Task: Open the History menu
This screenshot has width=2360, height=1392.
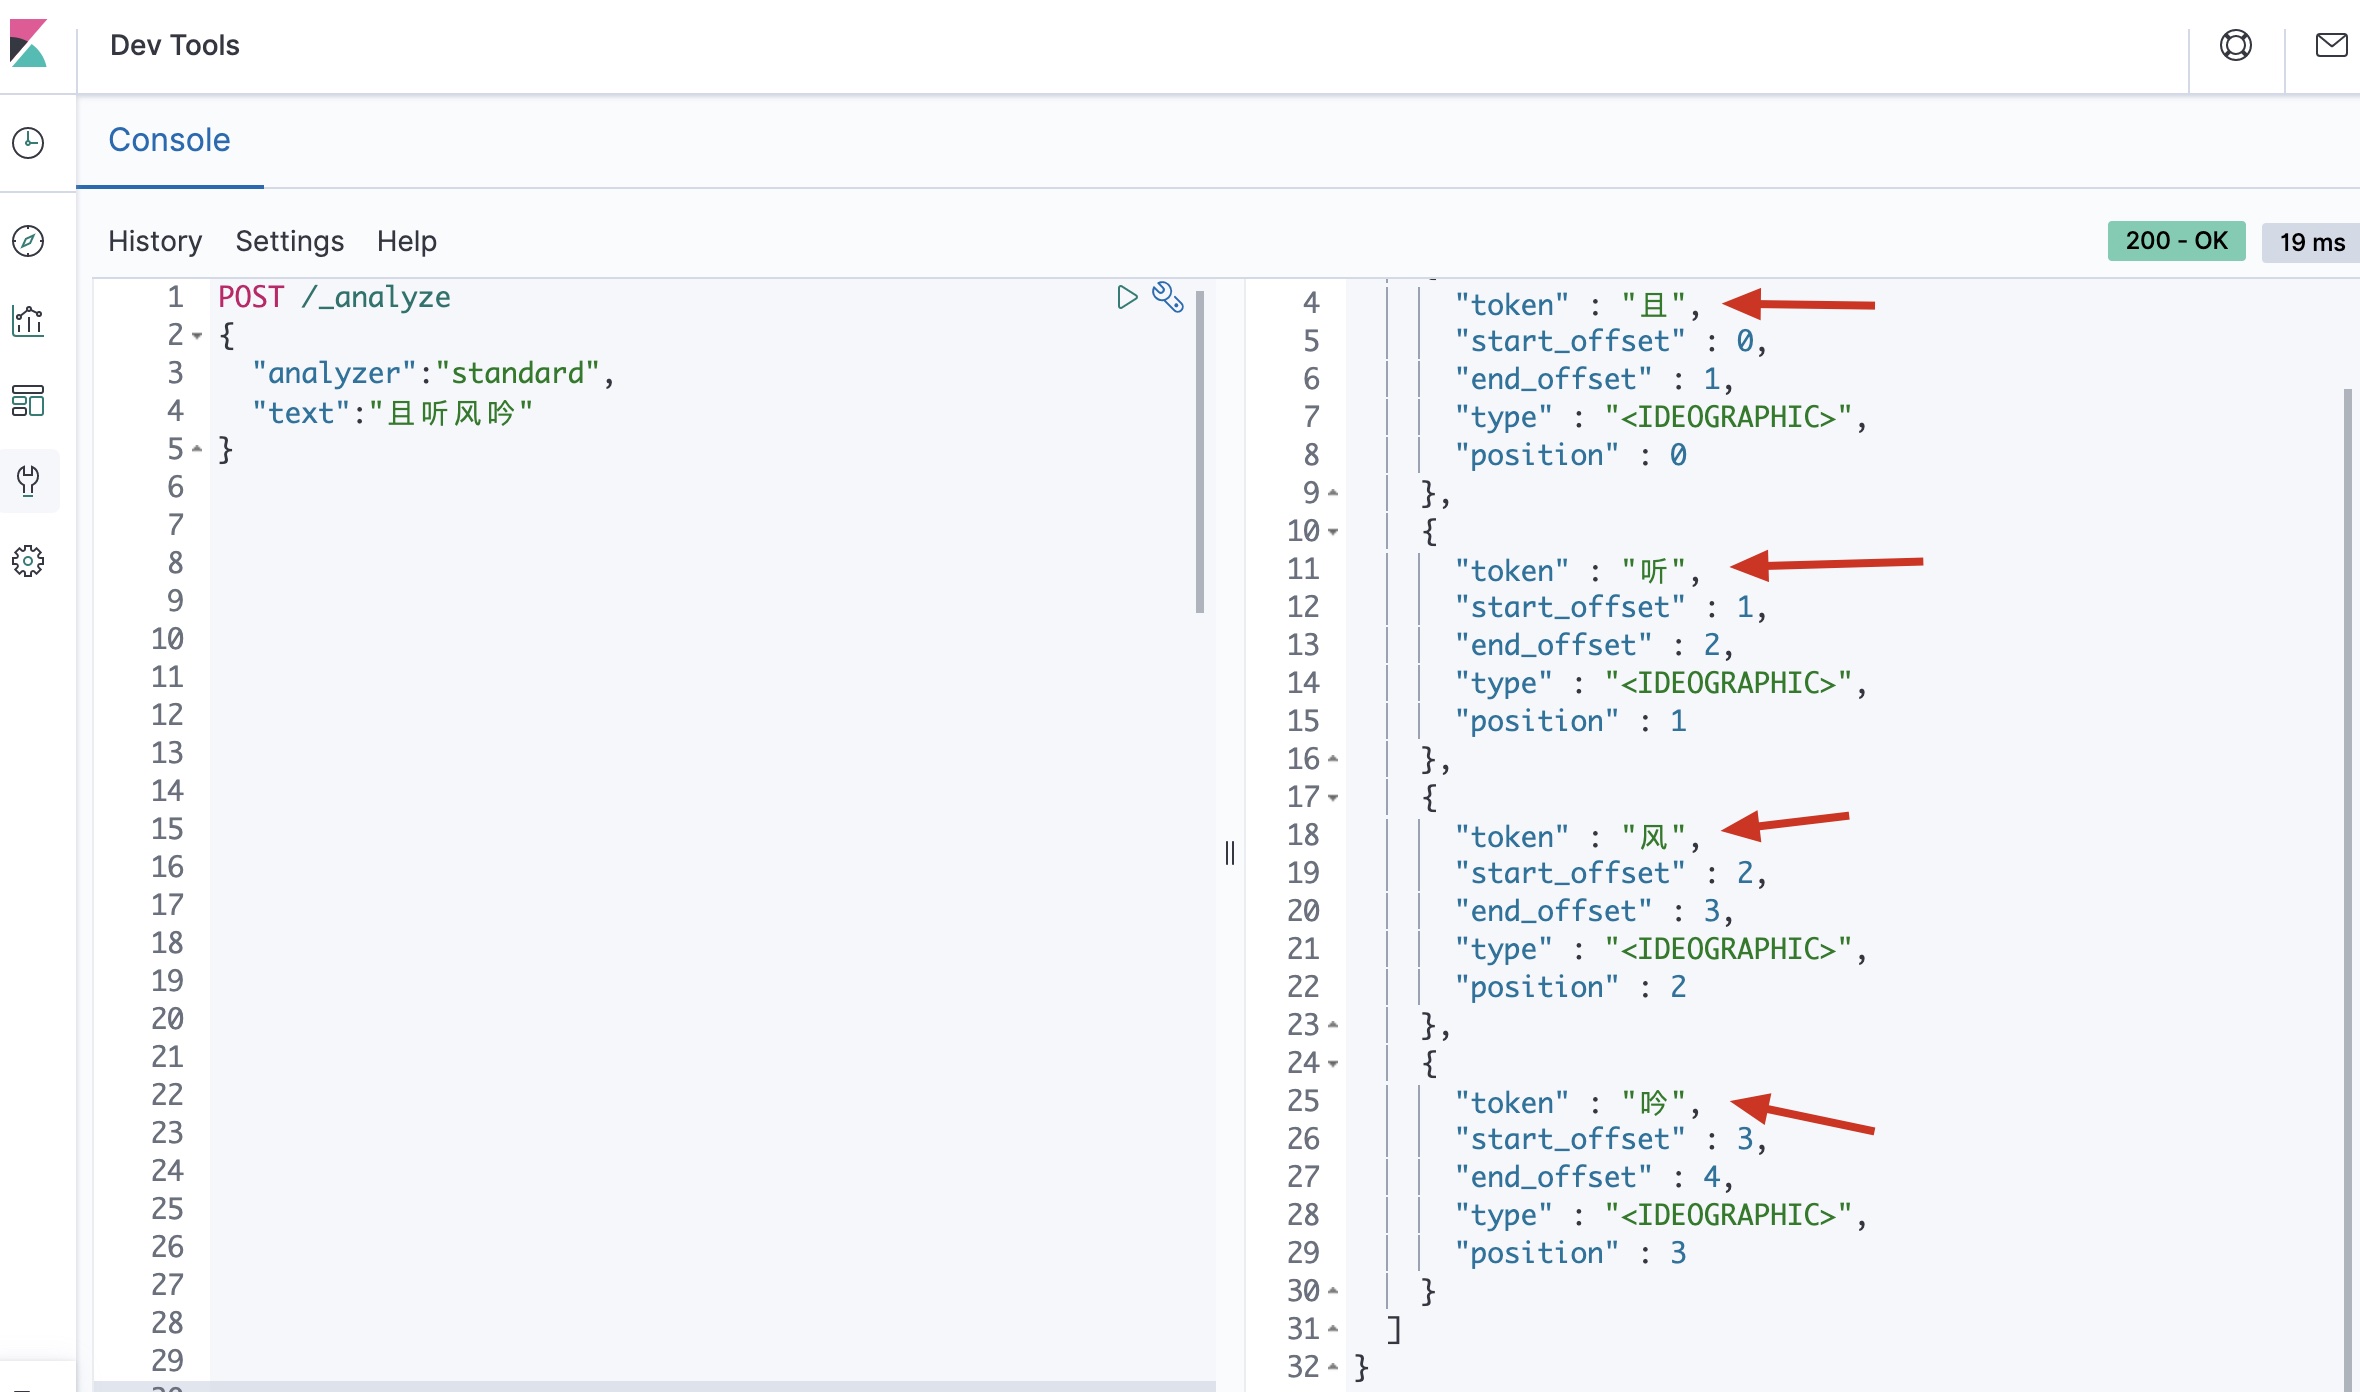Action: click(x=155, y=241)
